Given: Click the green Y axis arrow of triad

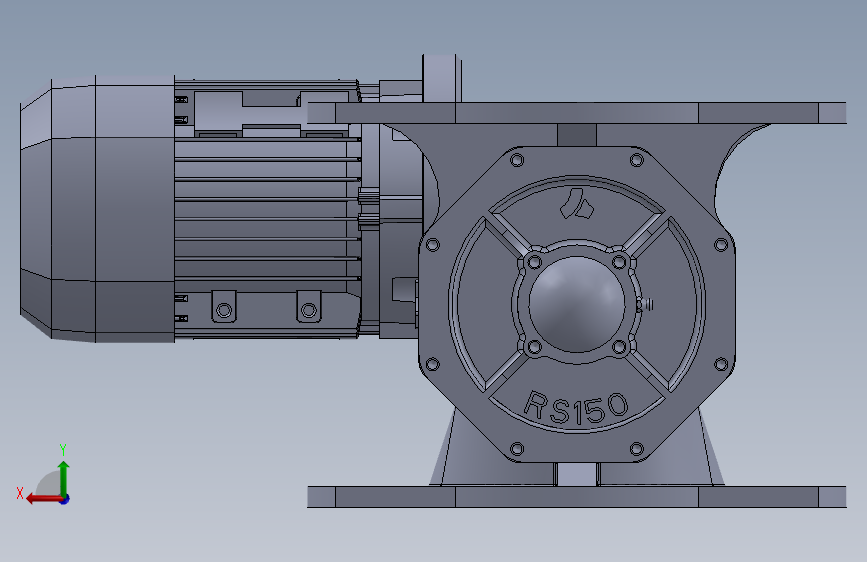Looking at the screenshot, I should pyautogui.click(x=64, y=478).
